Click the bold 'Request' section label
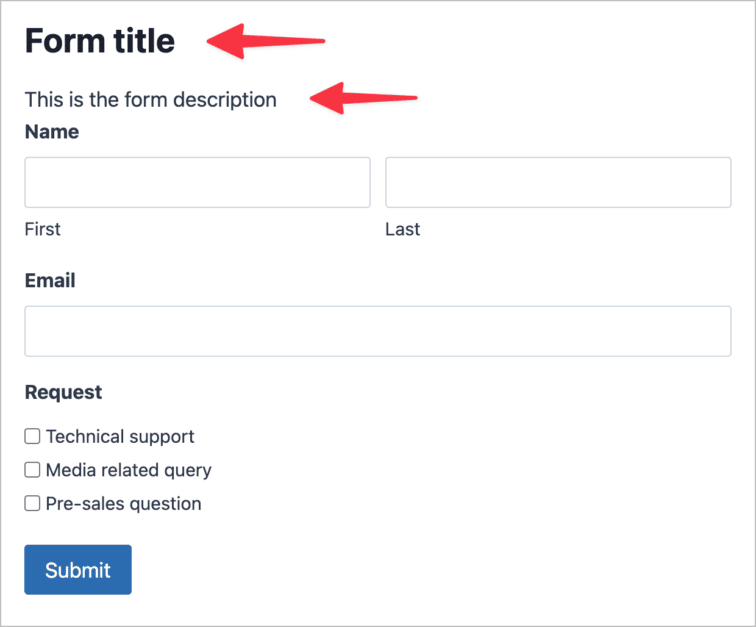This screenshot has width=756, height=627. coord(63,392)
